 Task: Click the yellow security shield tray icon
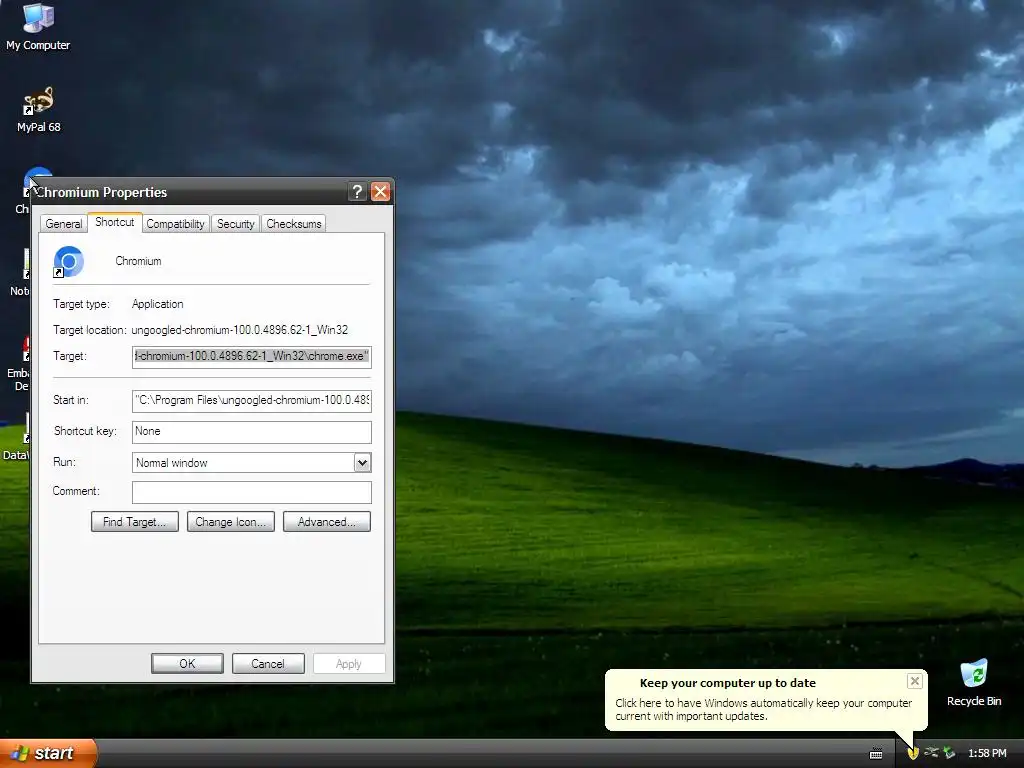tap(913, 753)
